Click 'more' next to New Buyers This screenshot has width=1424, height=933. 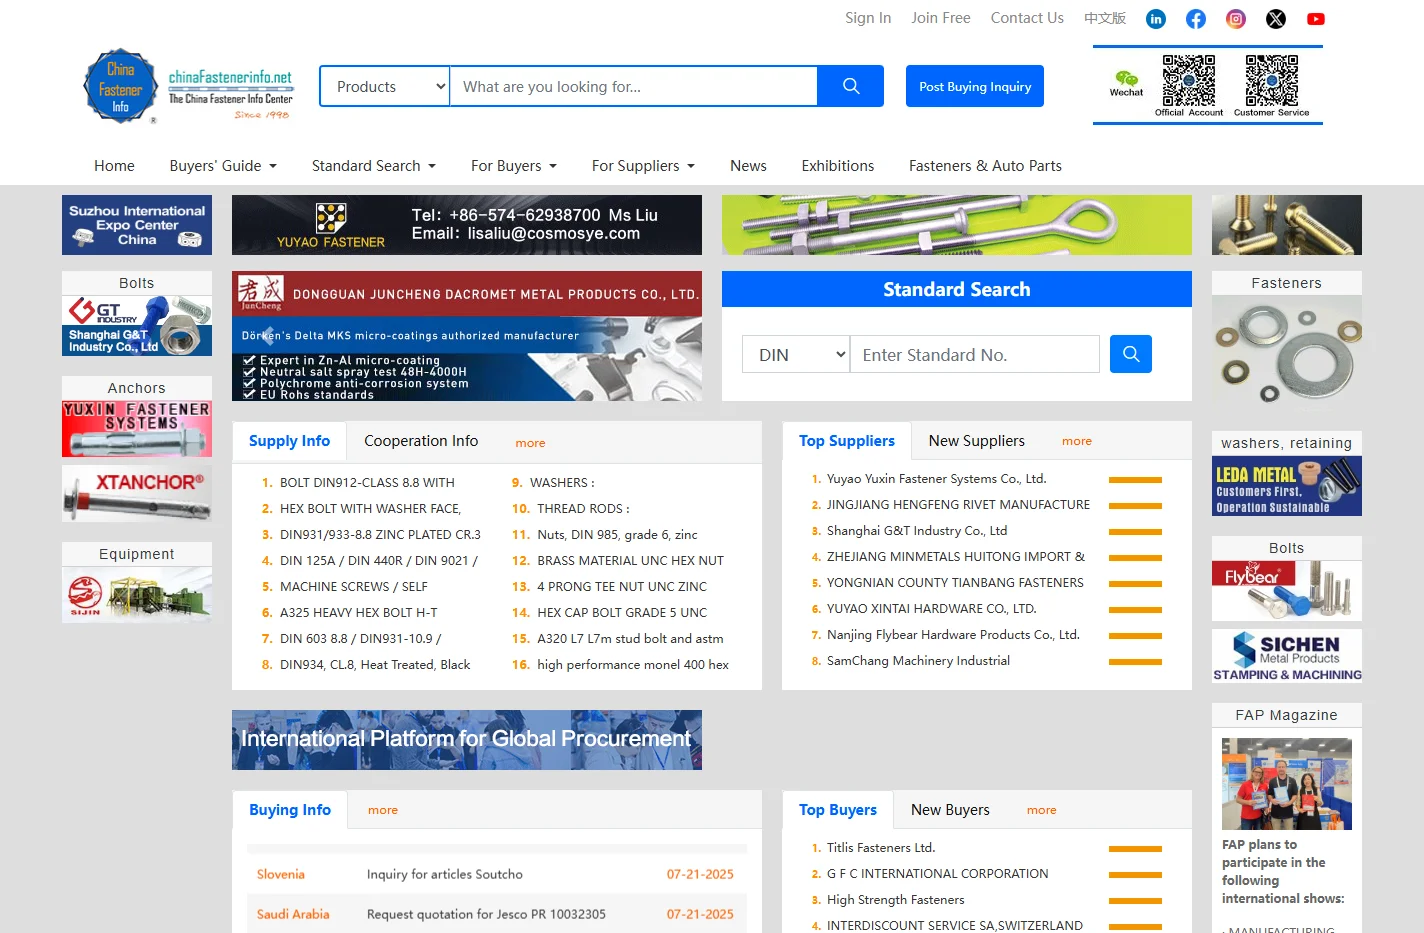point(1041,810)
